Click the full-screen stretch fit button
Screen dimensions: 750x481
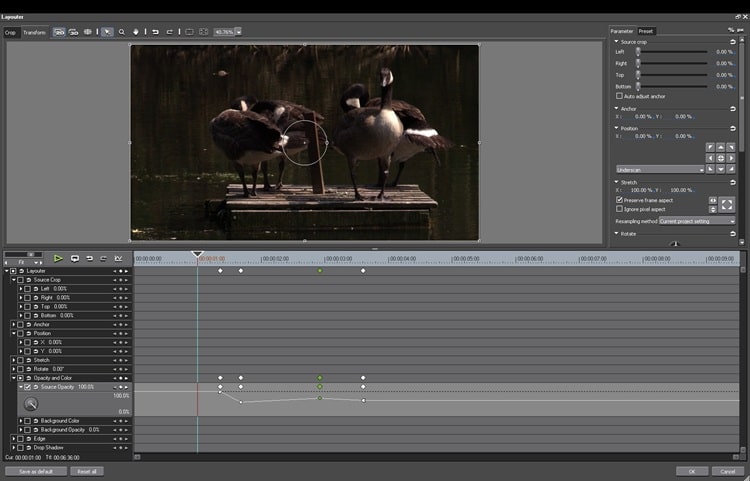point(727,205)
